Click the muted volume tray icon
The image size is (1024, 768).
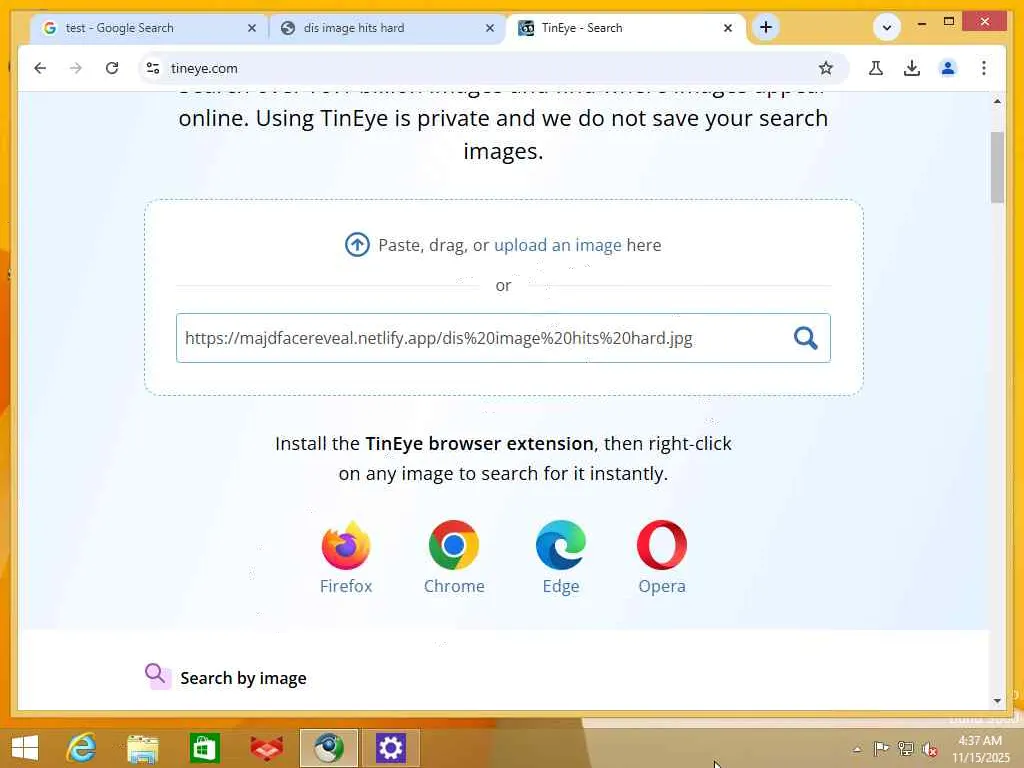pos(930,749)
